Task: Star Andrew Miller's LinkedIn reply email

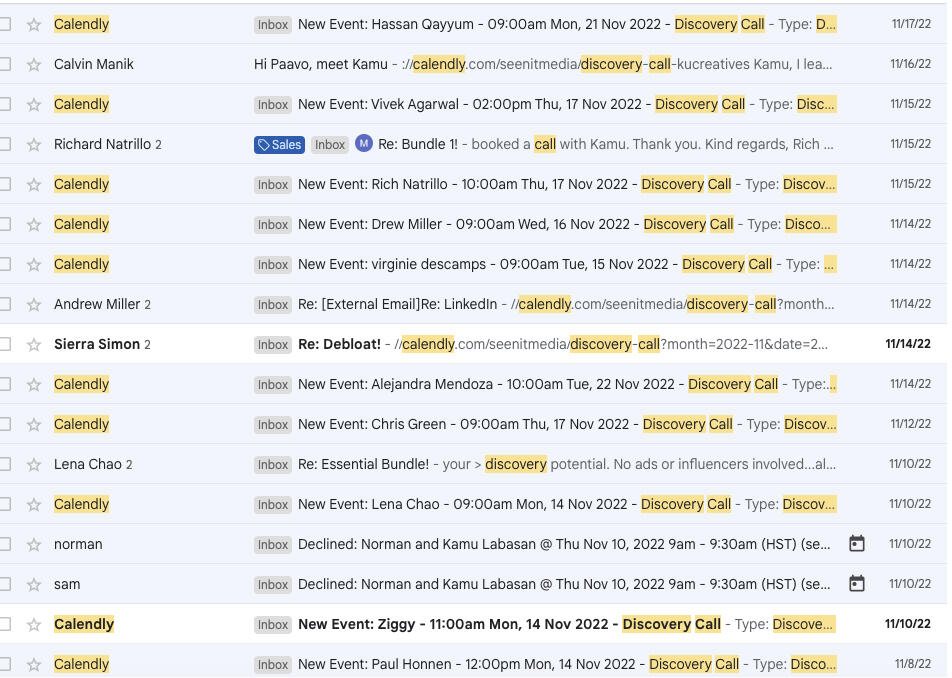Action: click(x=34, y=305)
